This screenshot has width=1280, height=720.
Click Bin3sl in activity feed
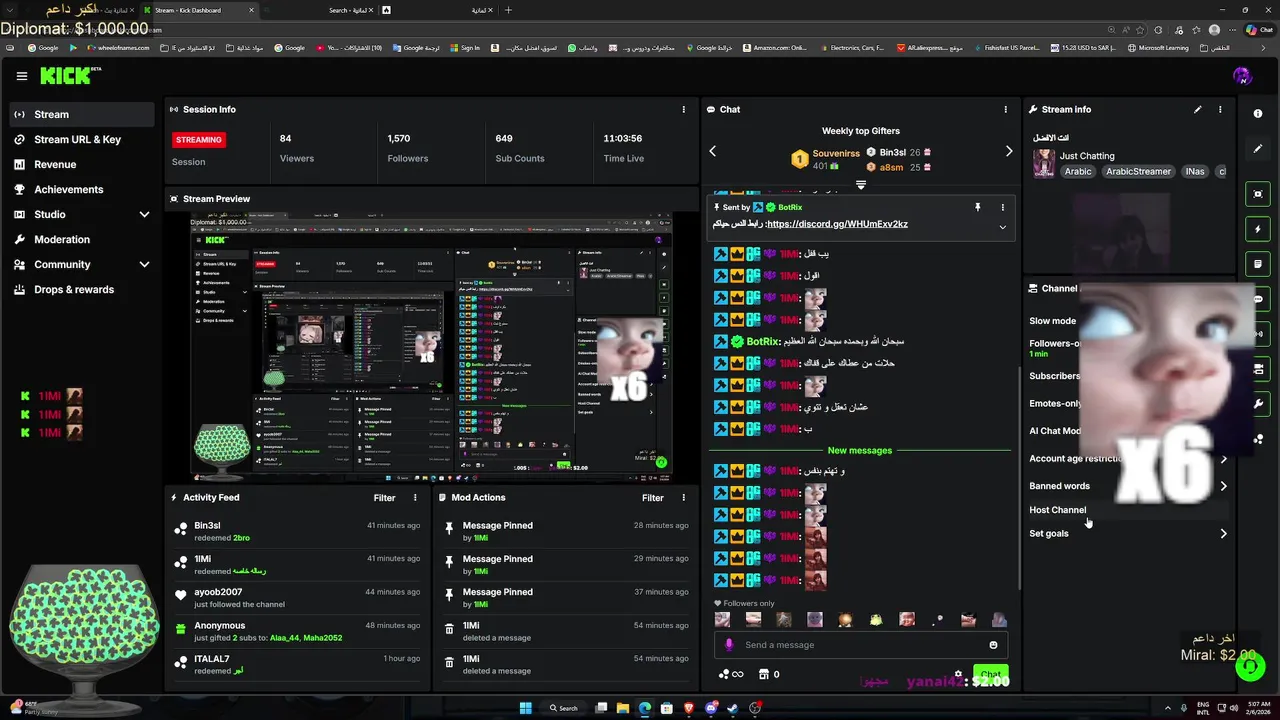click(x=207, y=525)
